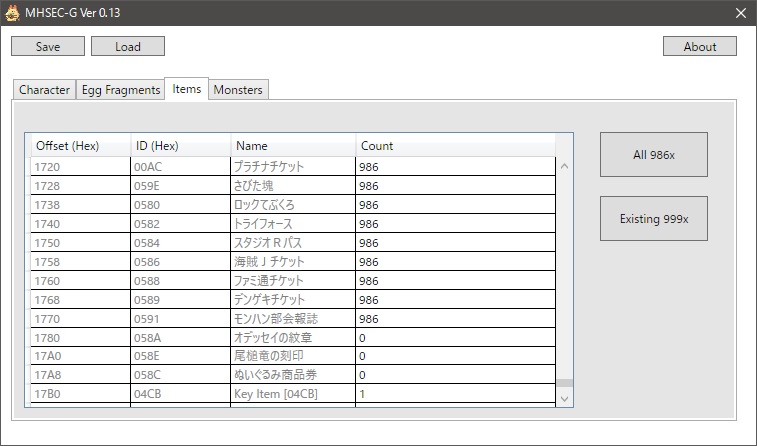
Task: Click the offset cell 17A8
Action: coord(81,375)
